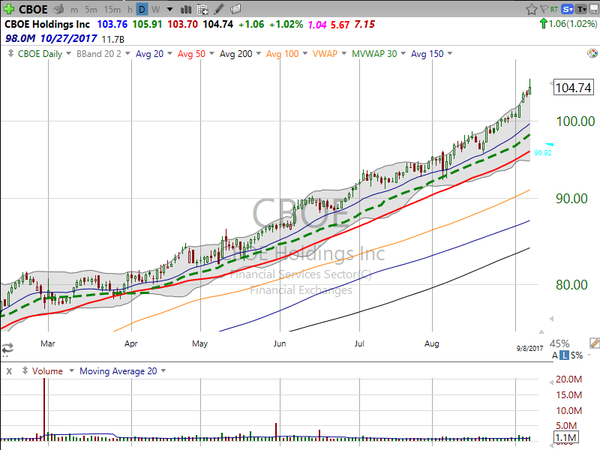
Task: Select the D daily timeframe
Action: (x=142, y=10)
